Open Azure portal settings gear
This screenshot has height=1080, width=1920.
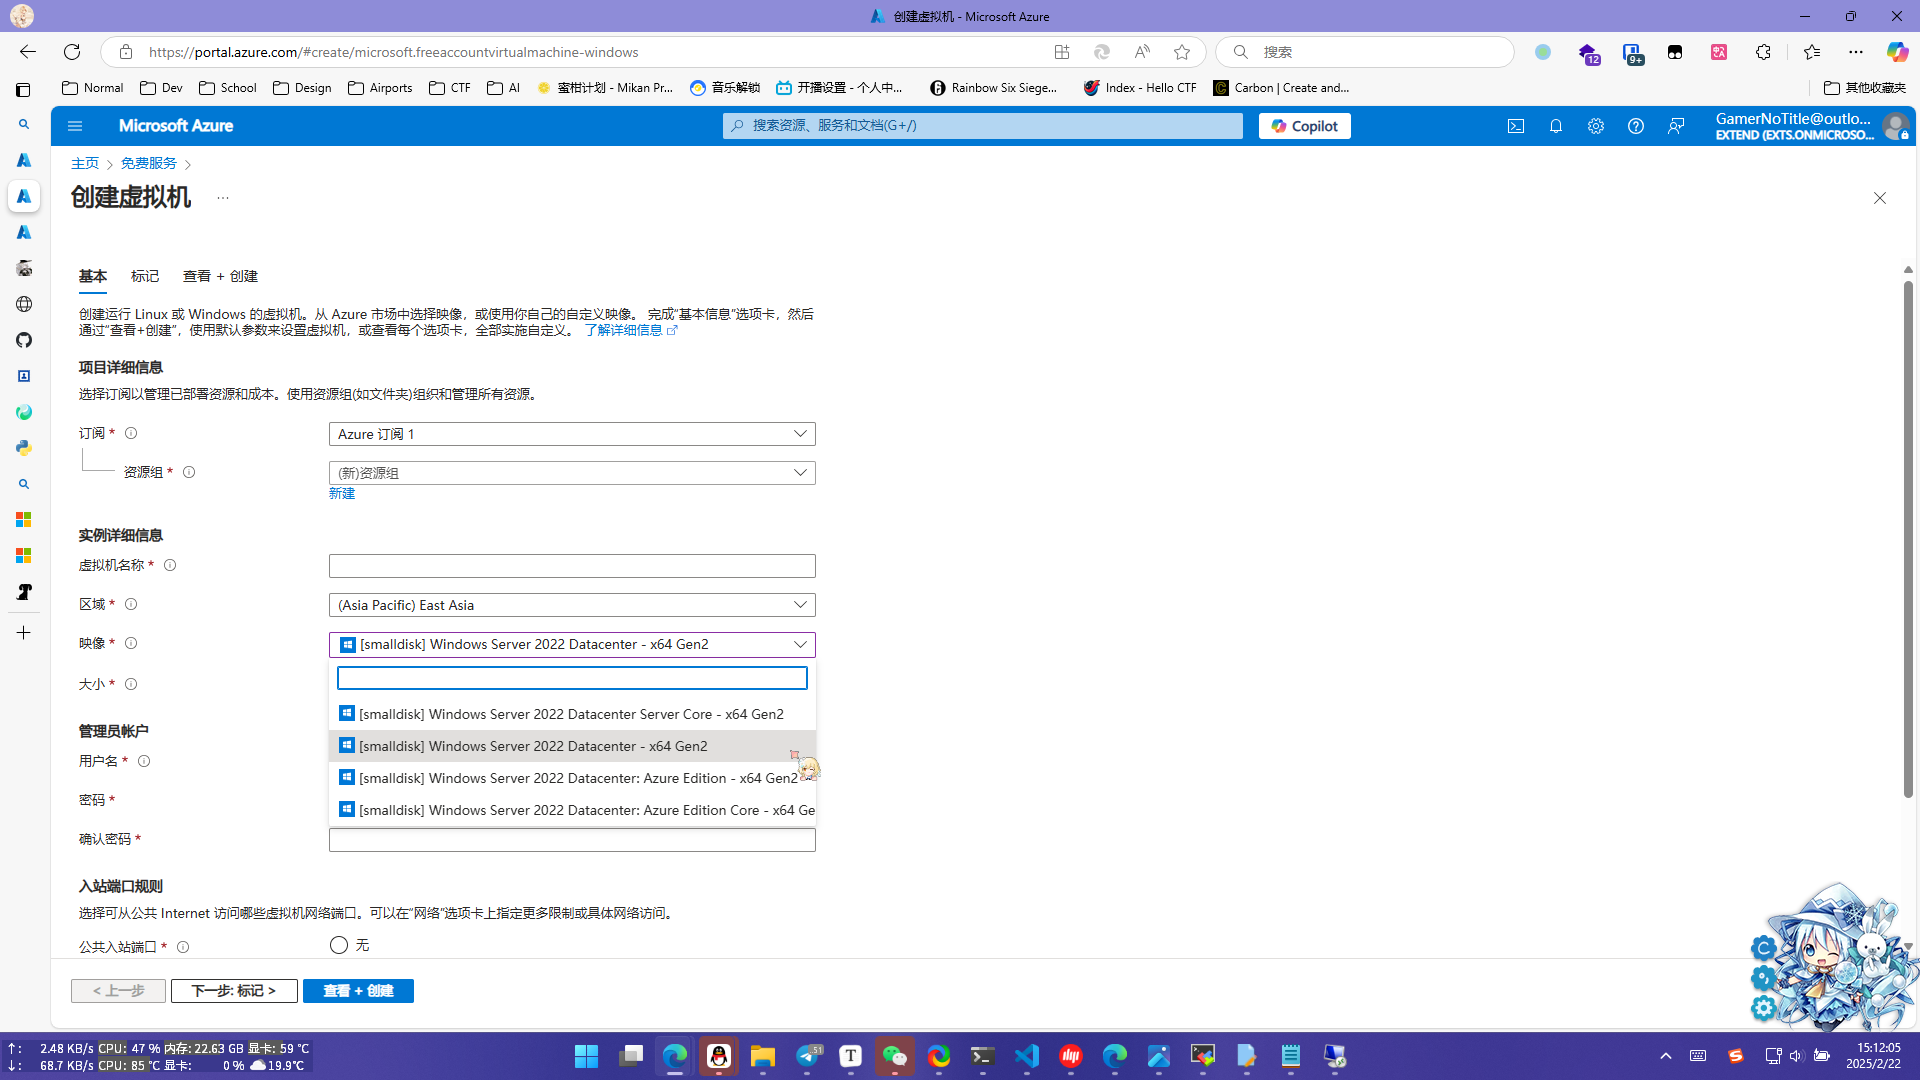1596,126
